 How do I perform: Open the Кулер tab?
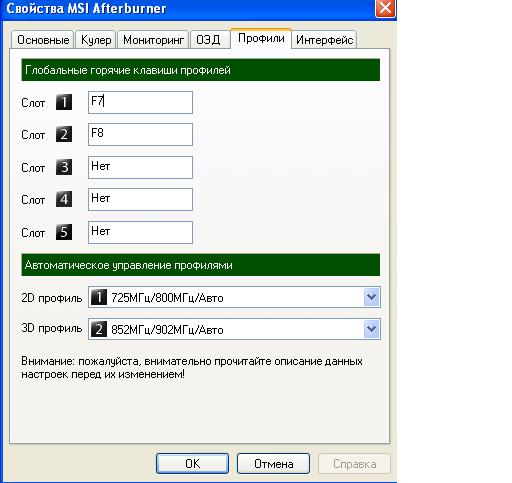pos(96,40)
